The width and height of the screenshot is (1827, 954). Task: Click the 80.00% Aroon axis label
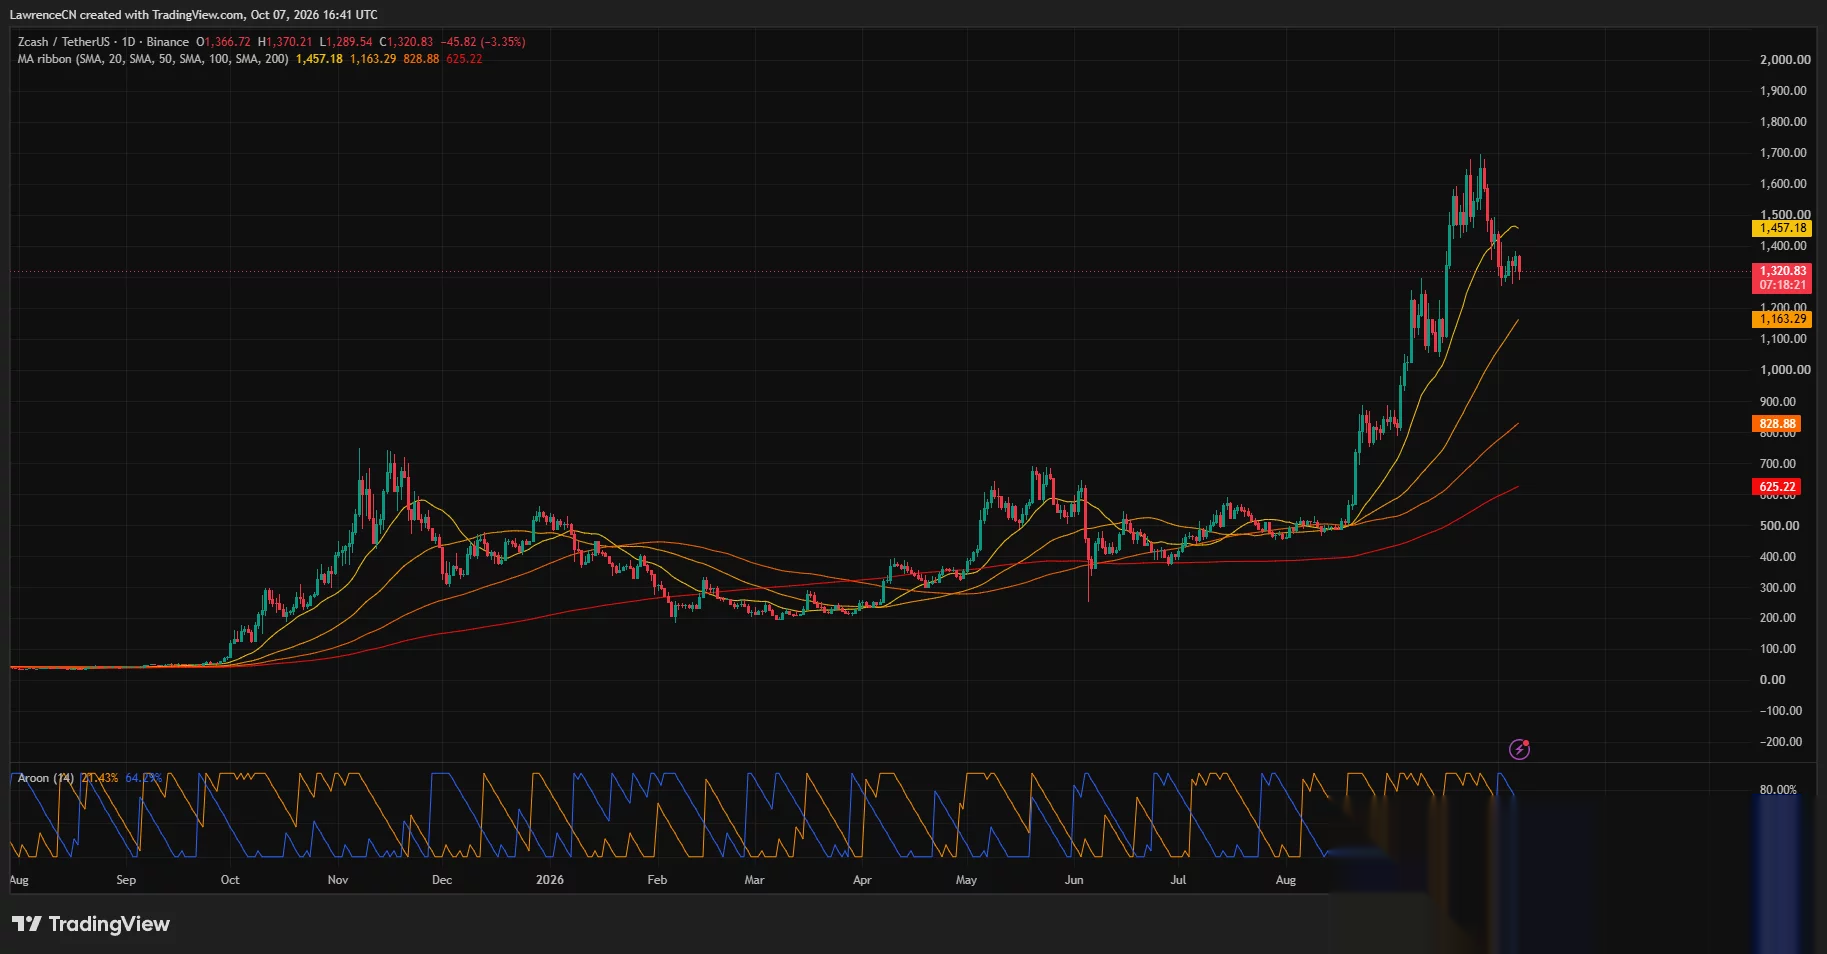pos(1778,790)
